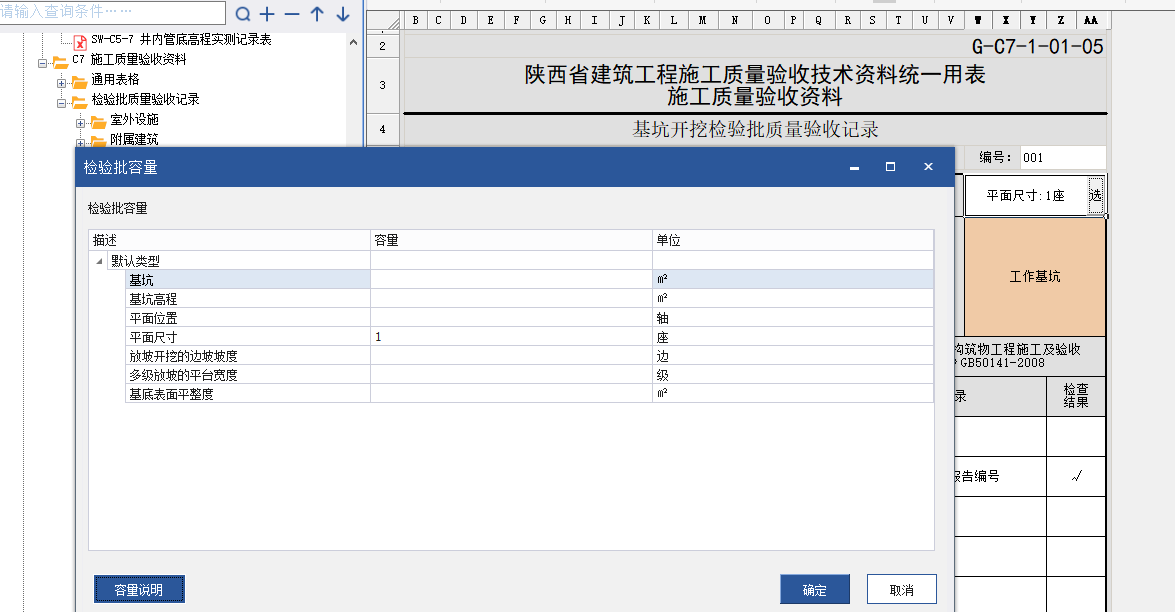
Task: Click the capacity cell for 基坑
Action: coord(511,279)
